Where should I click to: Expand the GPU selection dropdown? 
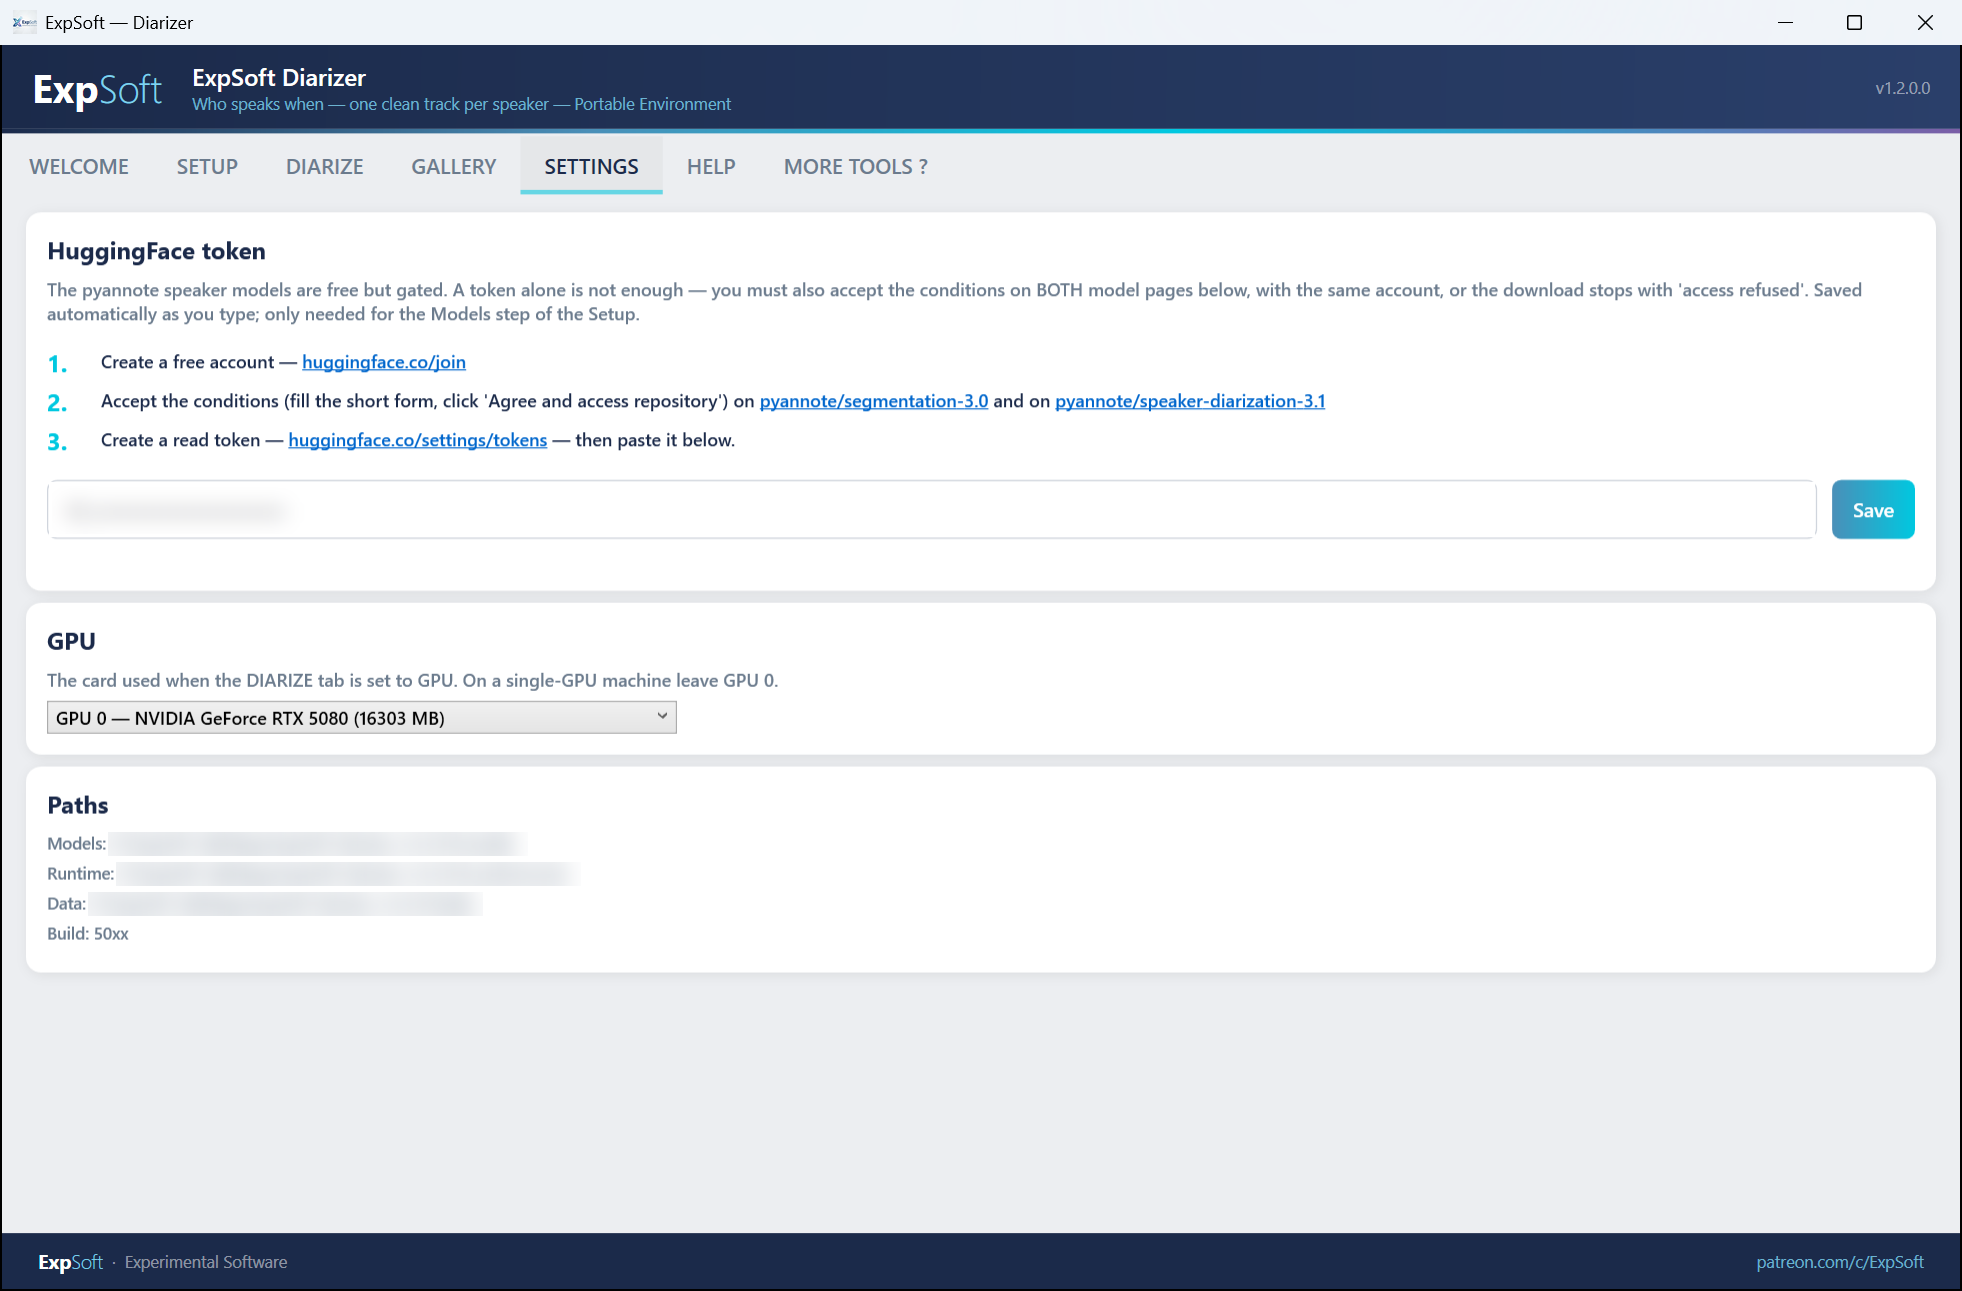point(362,717)
